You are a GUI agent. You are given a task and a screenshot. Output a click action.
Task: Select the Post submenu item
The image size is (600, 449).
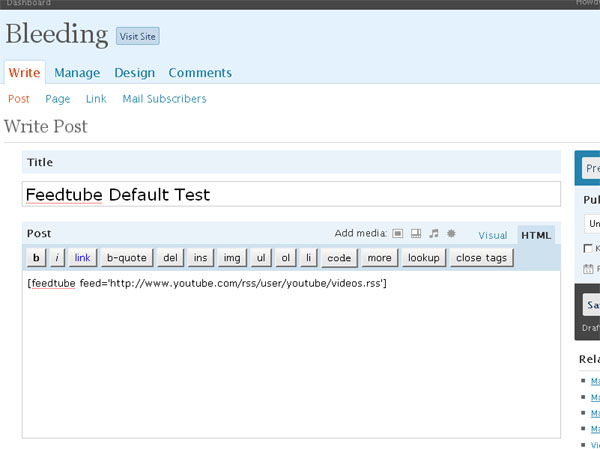19,99
